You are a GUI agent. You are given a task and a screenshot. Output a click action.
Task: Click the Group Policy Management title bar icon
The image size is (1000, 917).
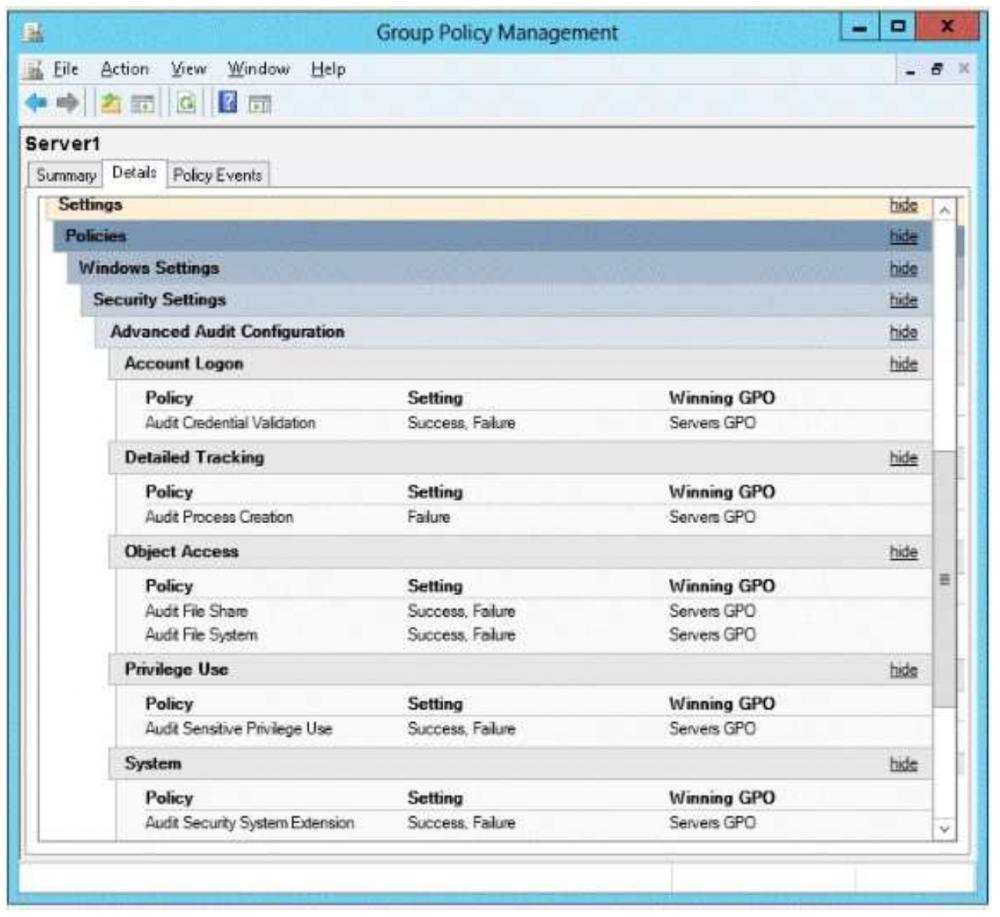(x=33, y=32)
